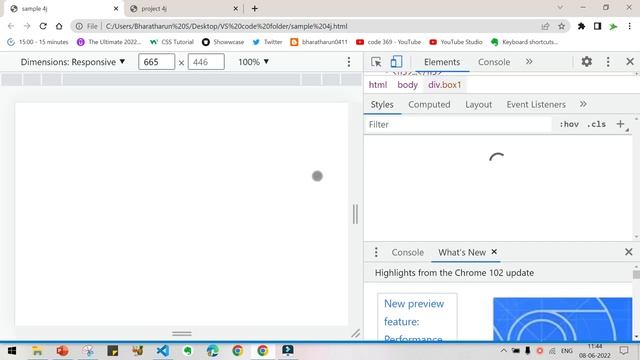Screen dimensions: 640x360
Task: Grab the viewport corner resize handle
Action: (356, 333)
